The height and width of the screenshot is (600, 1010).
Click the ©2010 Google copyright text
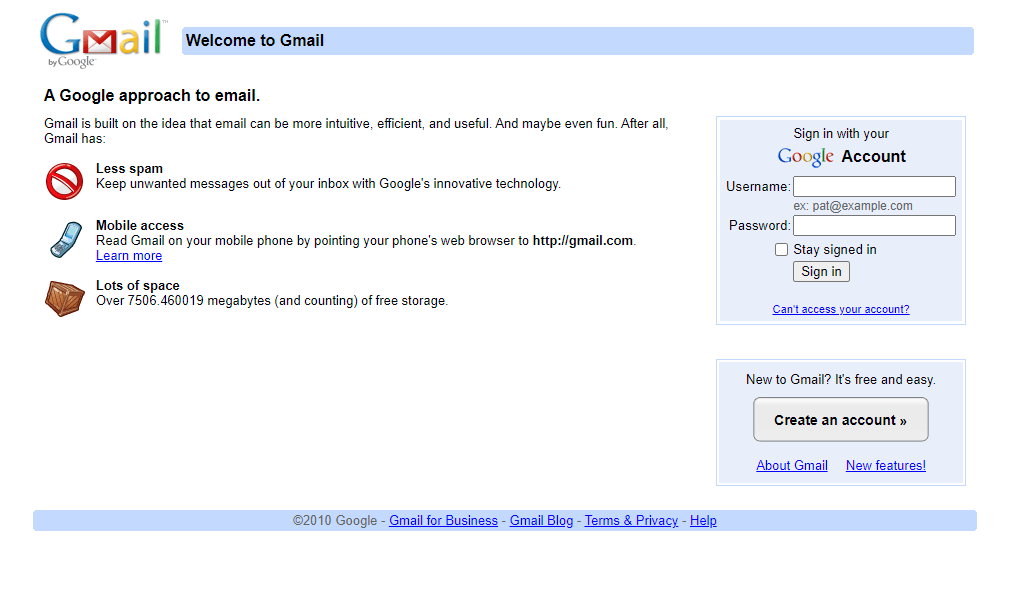click(335, 521)
